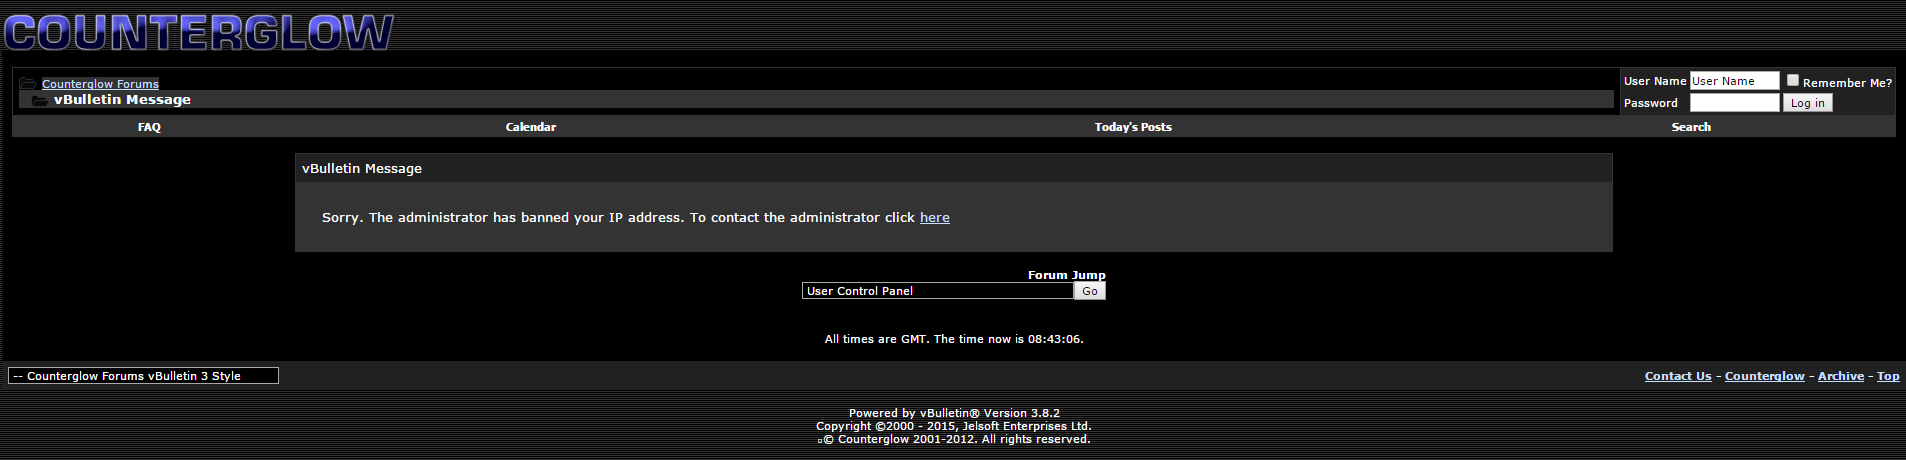Click the Contact Us footer link
This screenshot has height=460, width=1906.
pyautogui.click(x=1677, y=376)
